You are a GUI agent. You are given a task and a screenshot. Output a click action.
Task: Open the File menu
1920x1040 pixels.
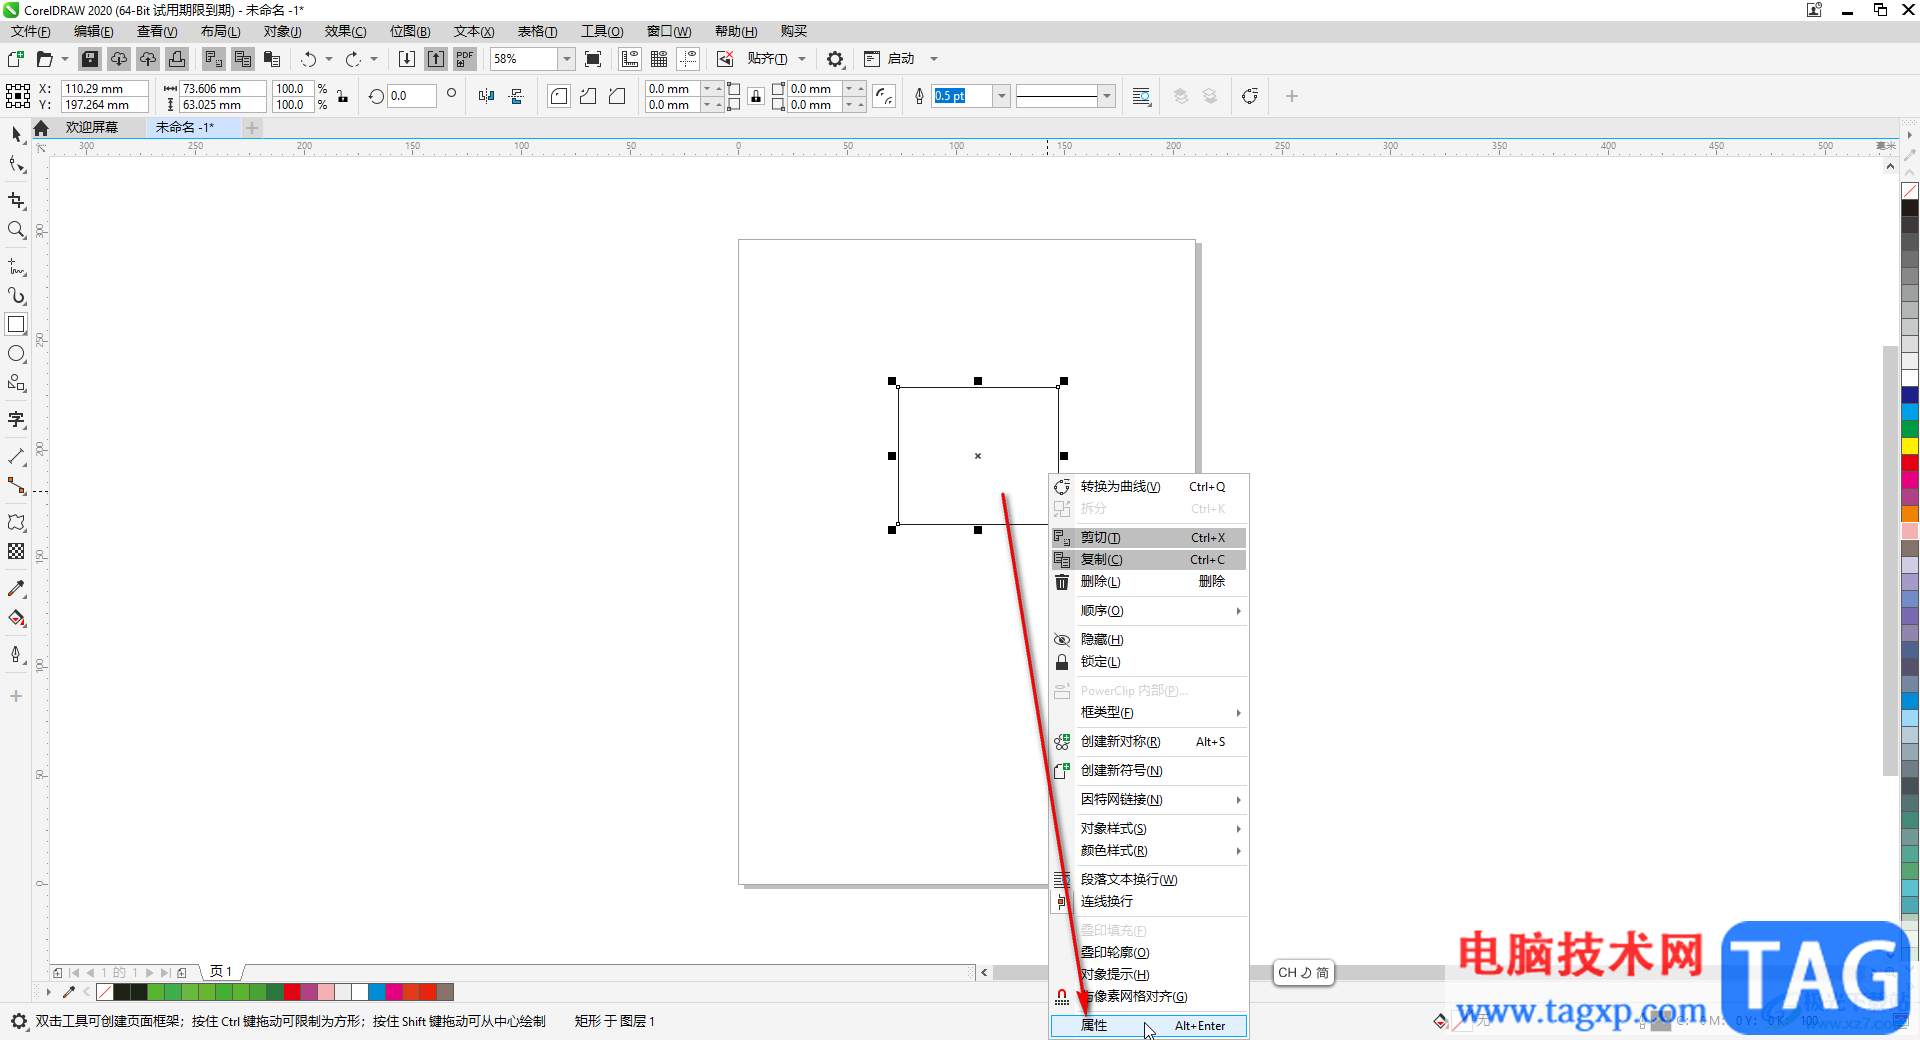(31, 31)
